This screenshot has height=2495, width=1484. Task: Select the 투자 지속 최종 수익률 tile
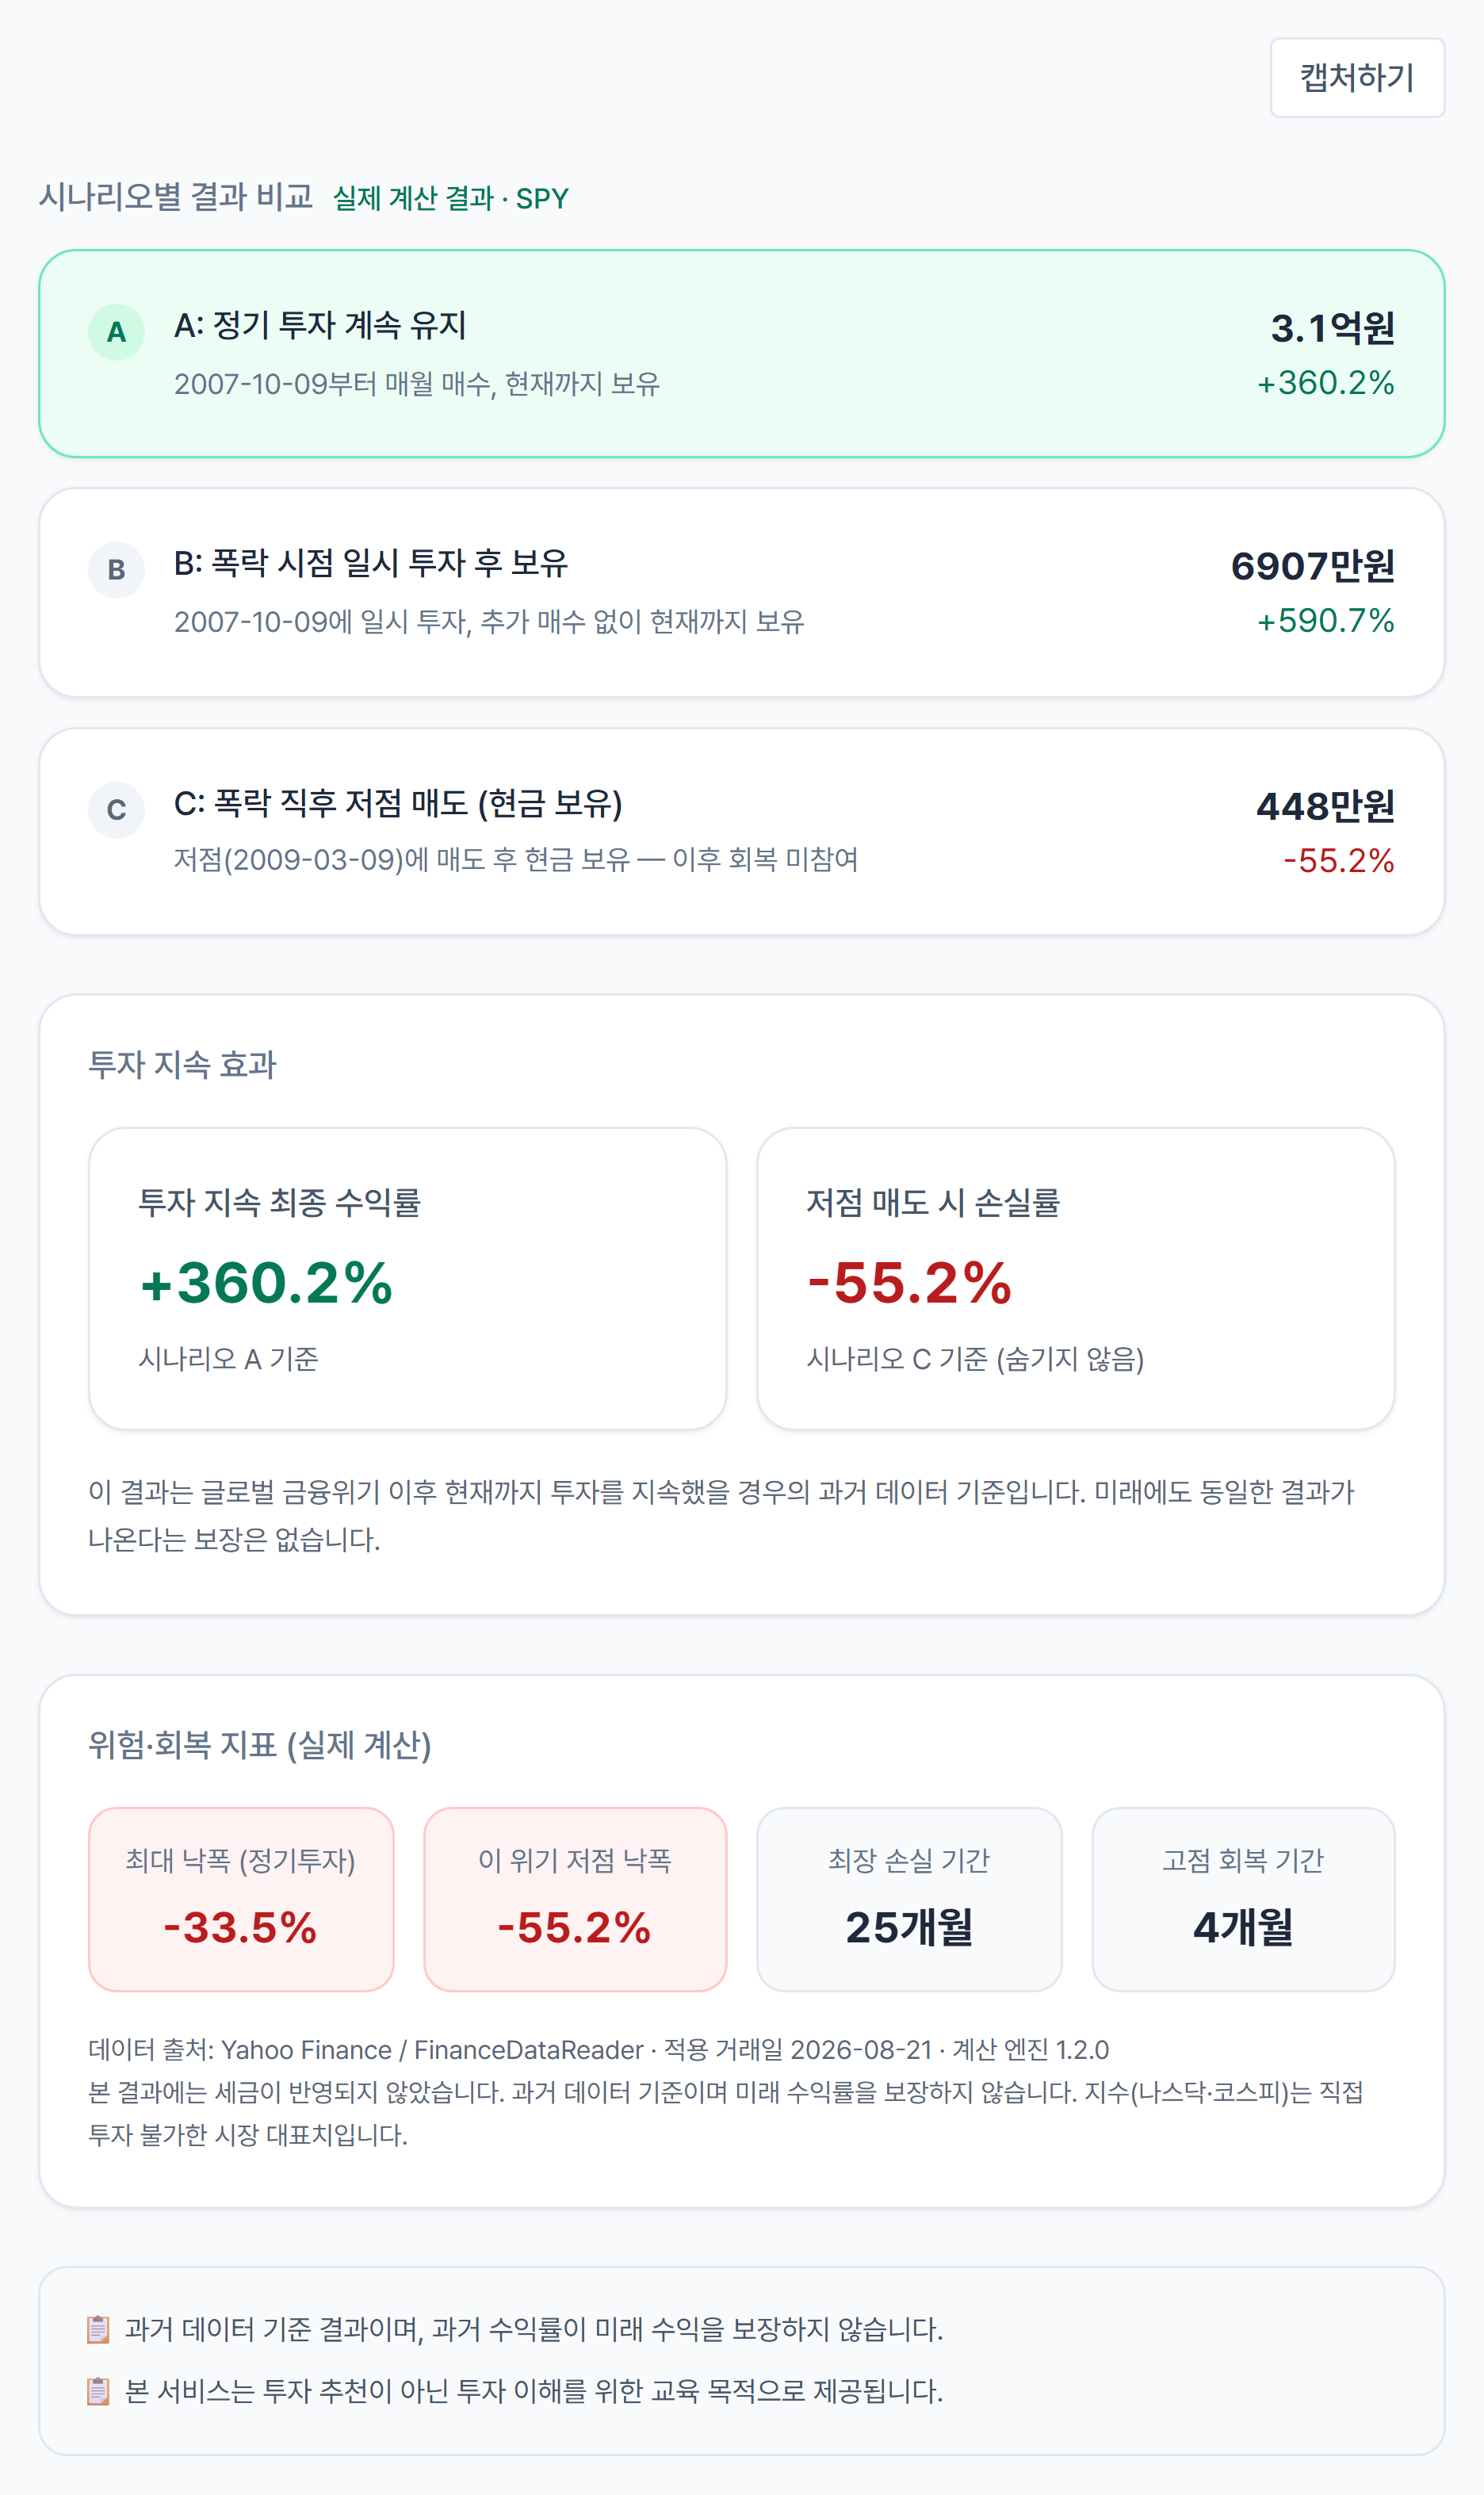coord(407,1278)
